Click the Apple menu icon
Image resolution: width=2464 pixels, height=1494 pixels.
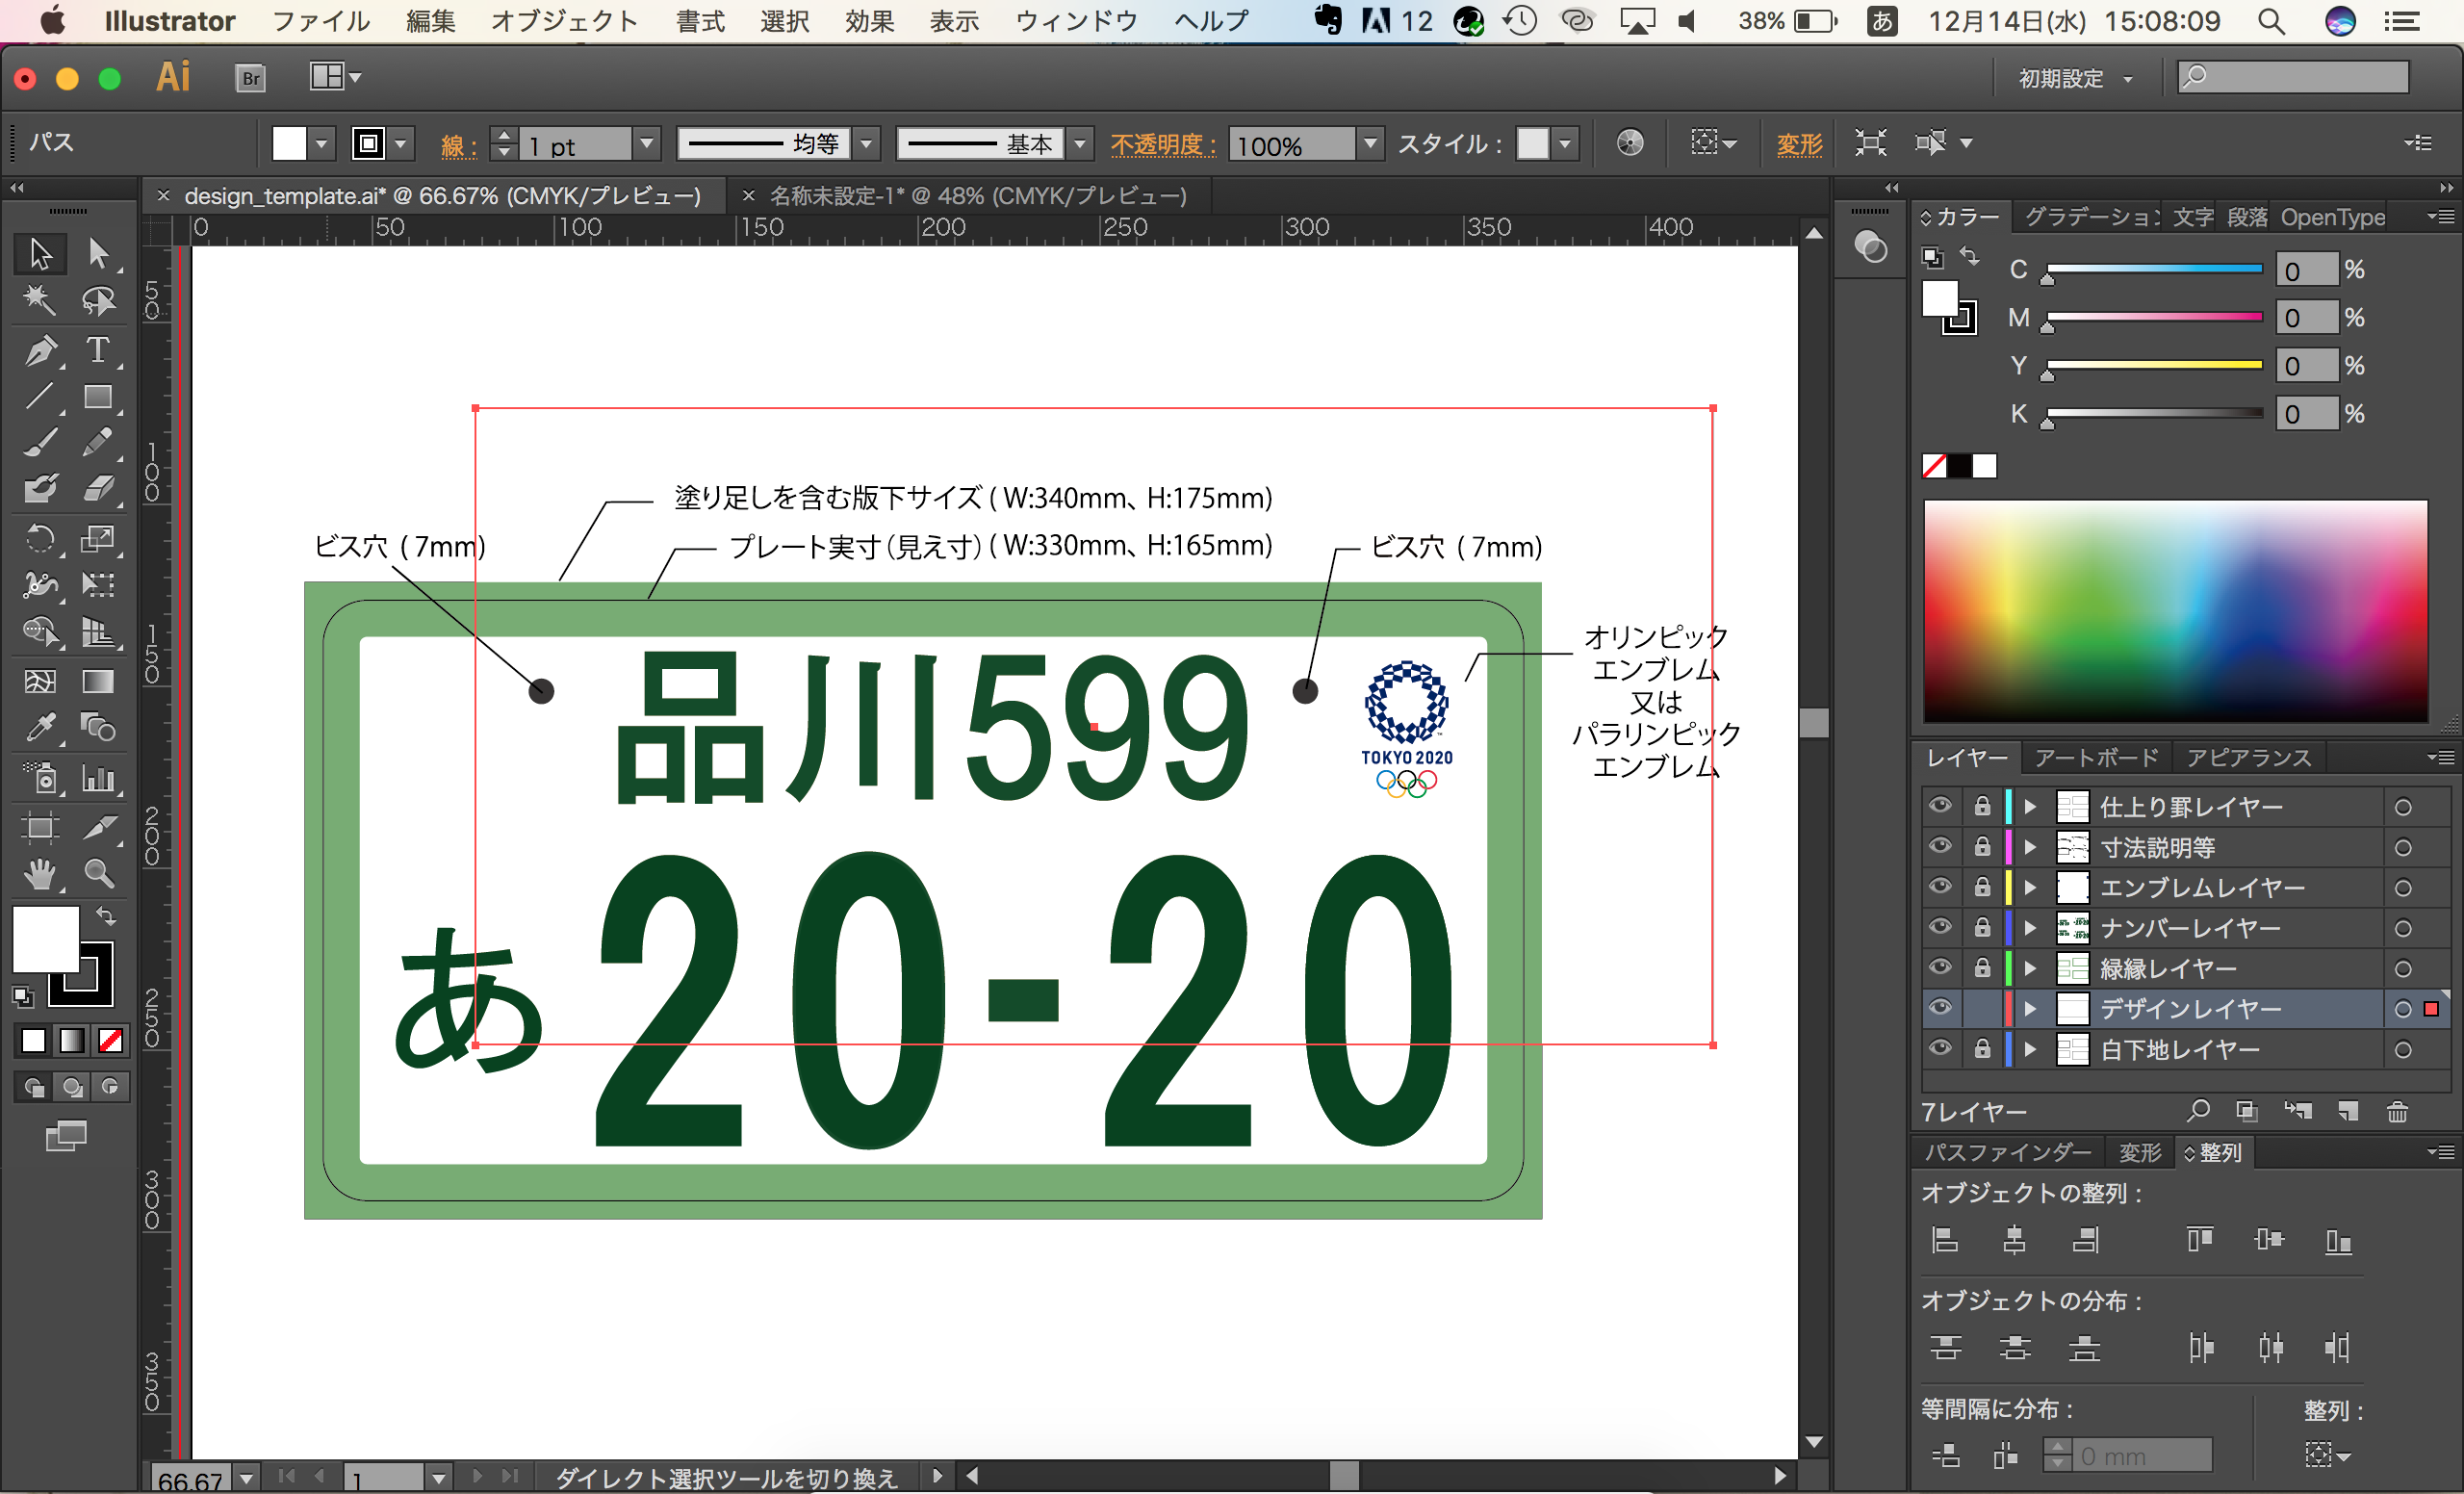tap(53, 20)
